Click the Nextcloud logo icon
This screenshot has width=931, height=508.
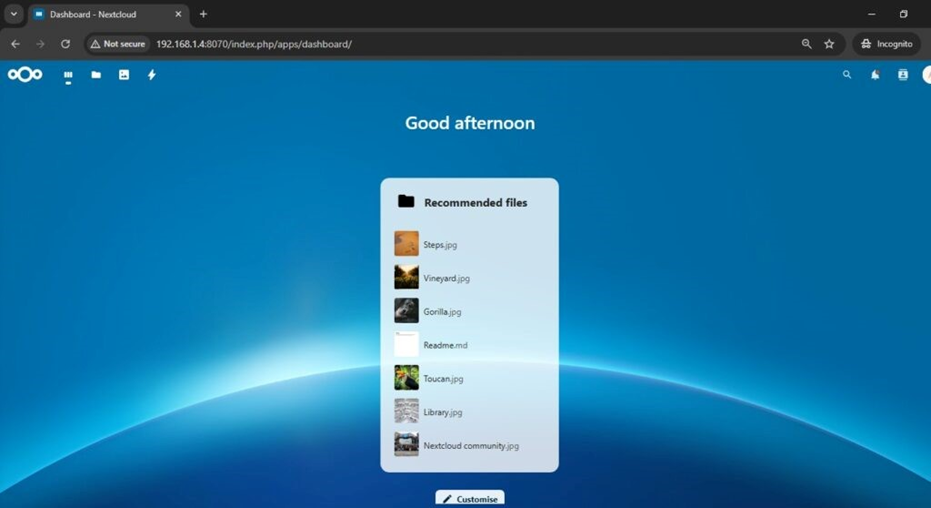pos(25,75)
